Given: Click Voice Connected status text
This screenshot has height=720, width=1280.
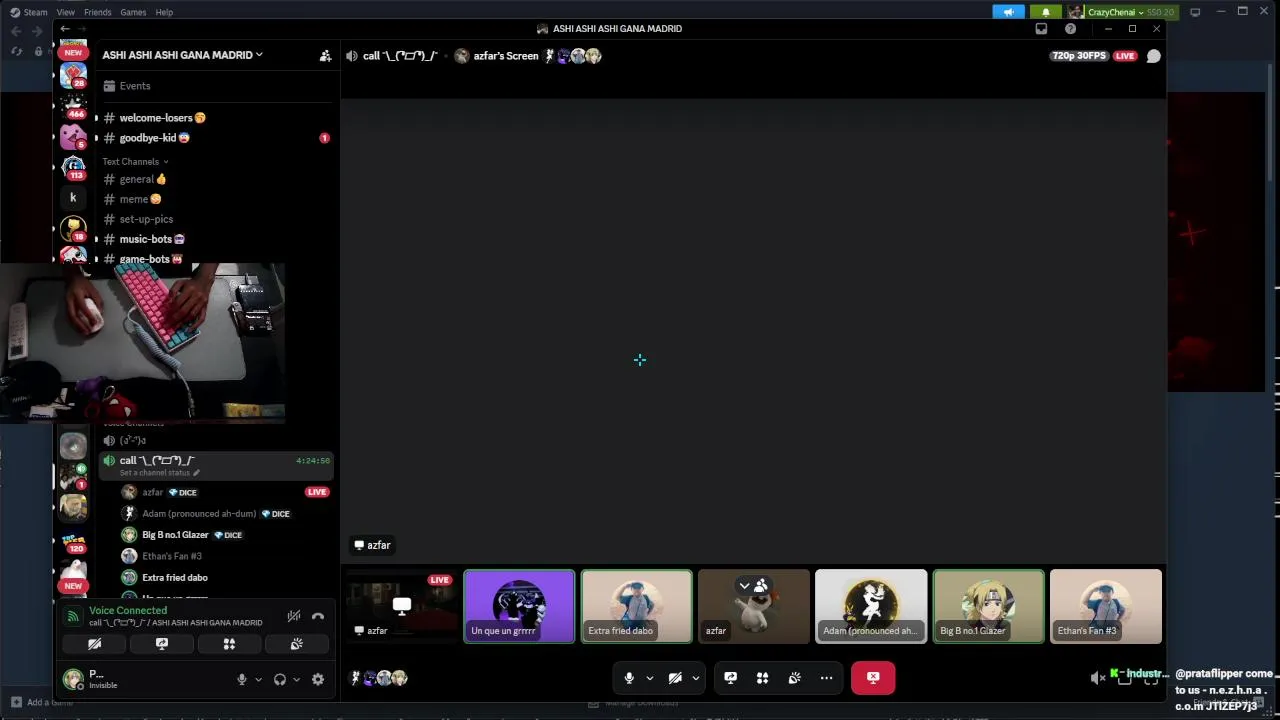Looking at the screenshot, I should [128, 610].
